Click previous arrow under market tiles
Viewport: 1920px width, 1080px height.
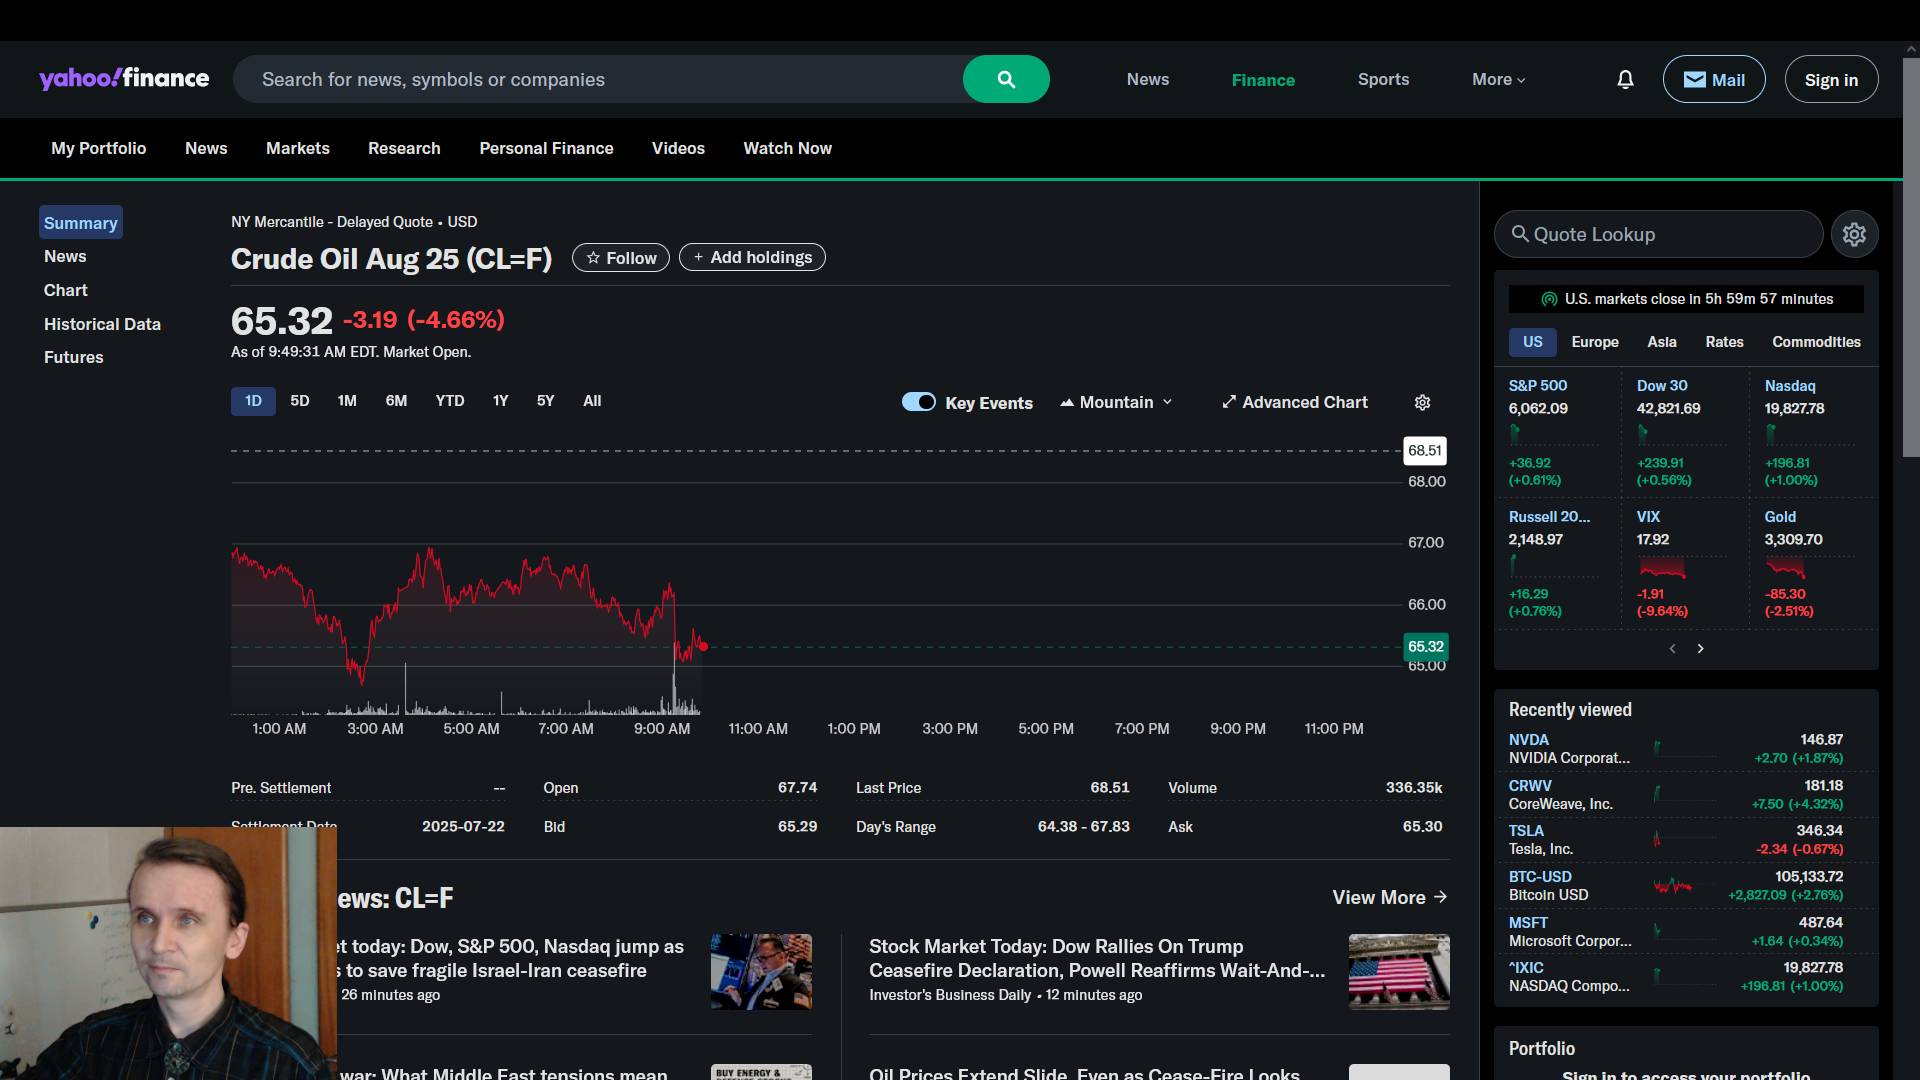pos(1672,648)
